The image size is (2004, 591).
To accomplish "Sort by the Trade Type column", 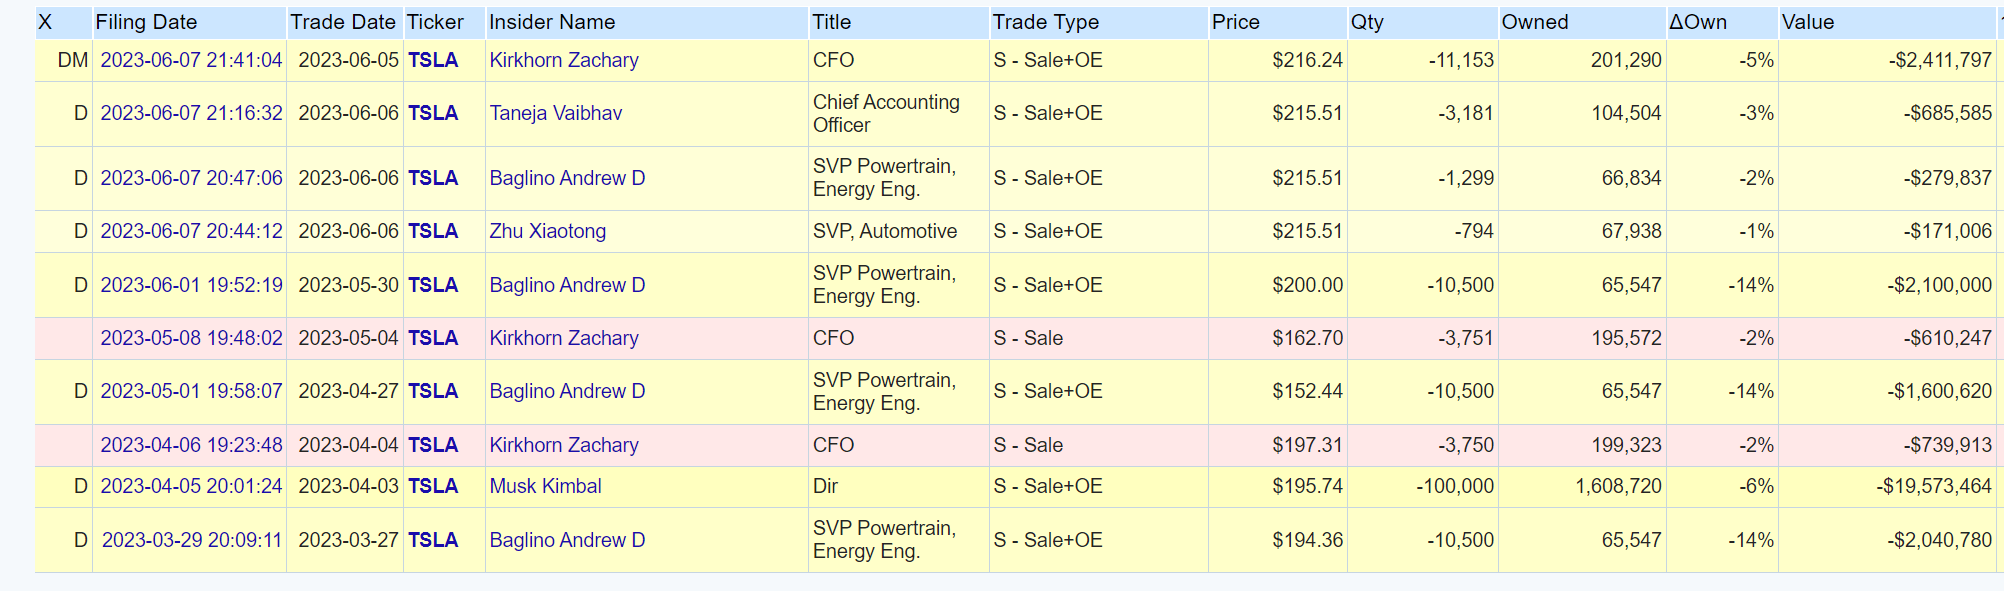I will click(1046, 22).
